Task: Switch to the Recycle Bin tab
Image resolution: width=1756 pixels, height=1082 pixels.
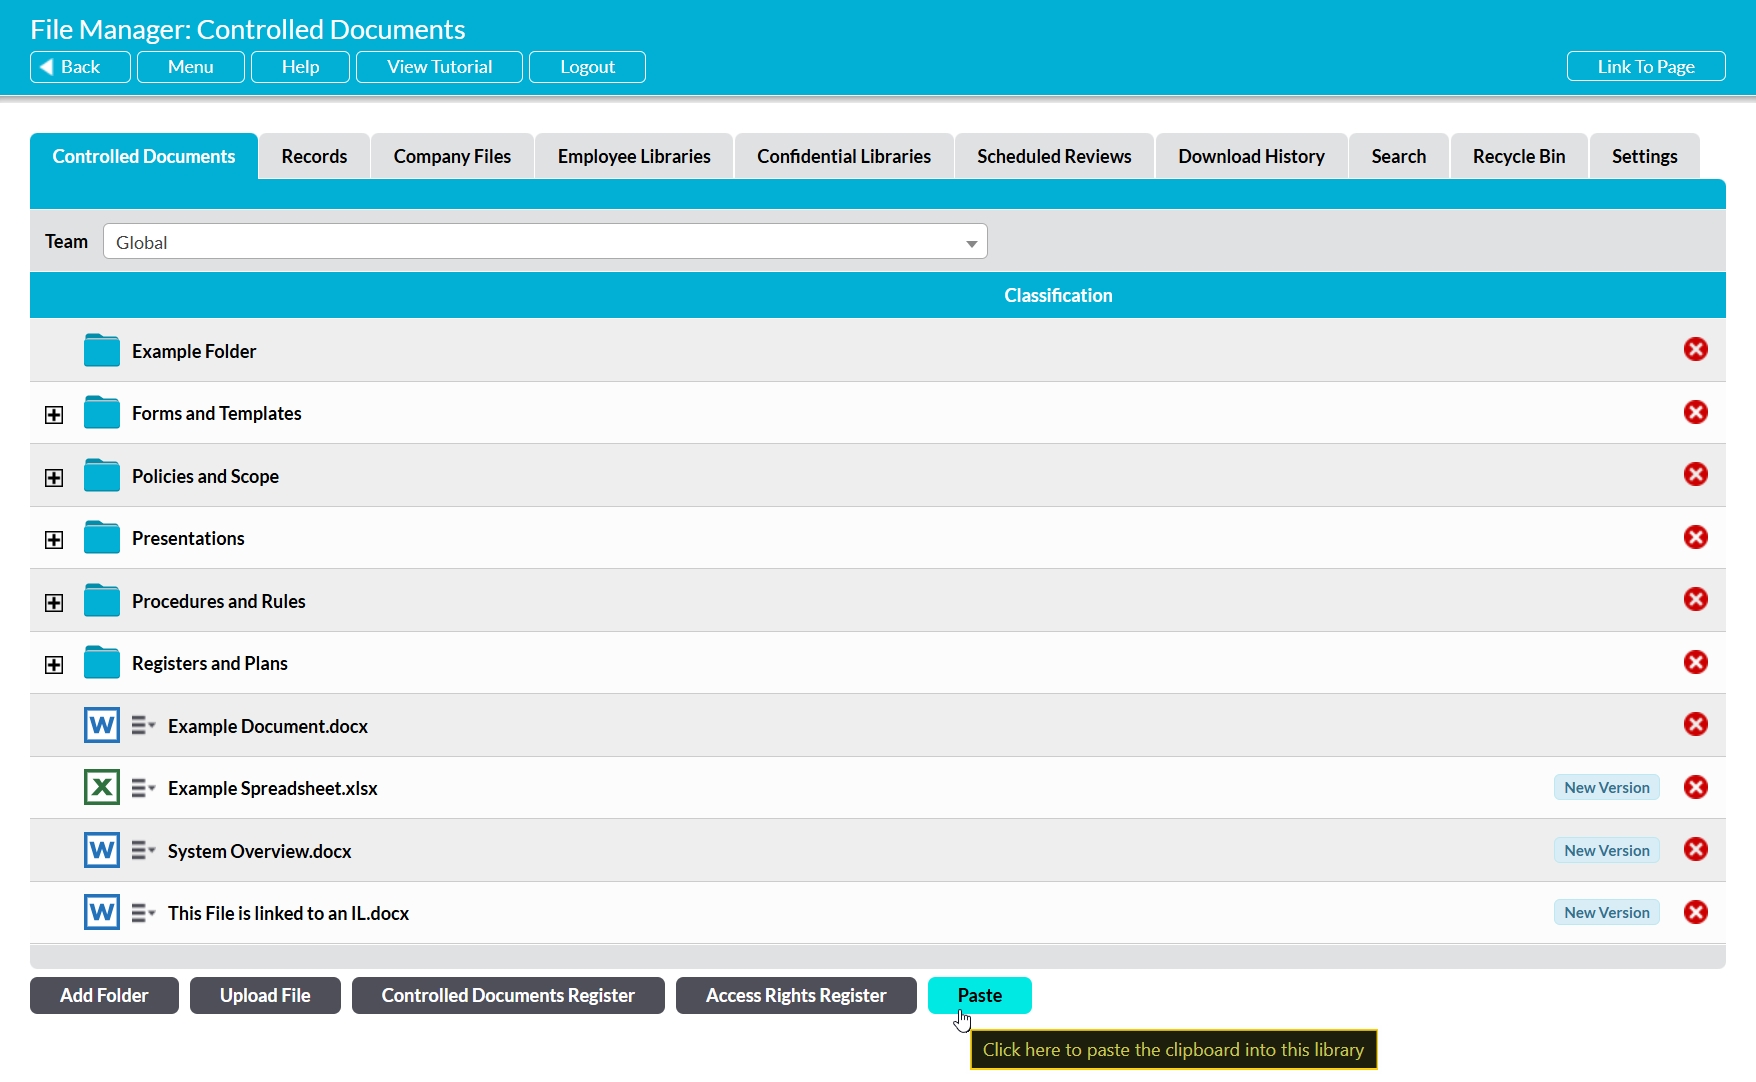Action: pyautogui.click(x=1518, y=157)
